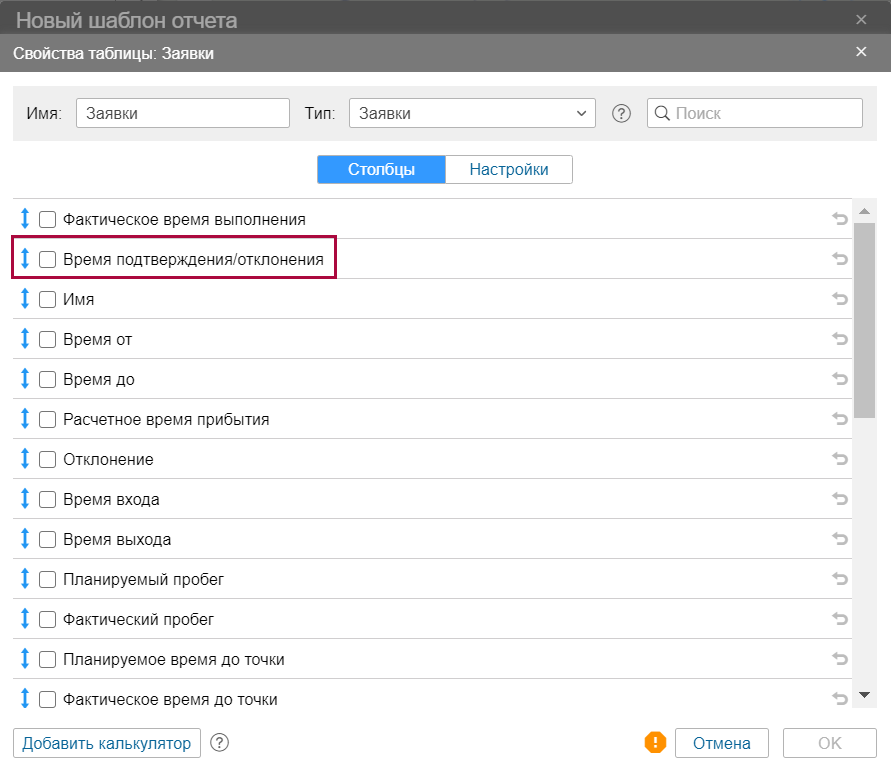
Task: Select the Столбцы tab
Action: click(381, 169)
